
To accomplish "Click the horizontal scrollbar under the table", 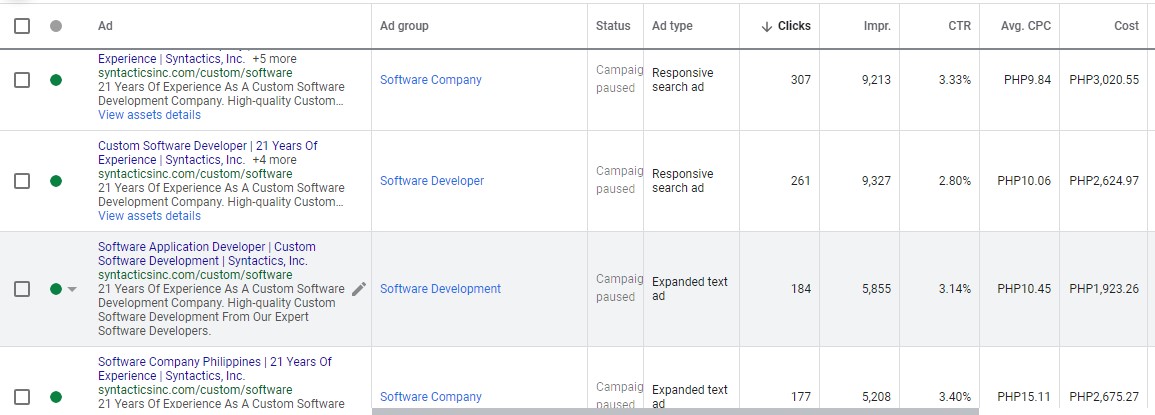I will pos(675,411).
